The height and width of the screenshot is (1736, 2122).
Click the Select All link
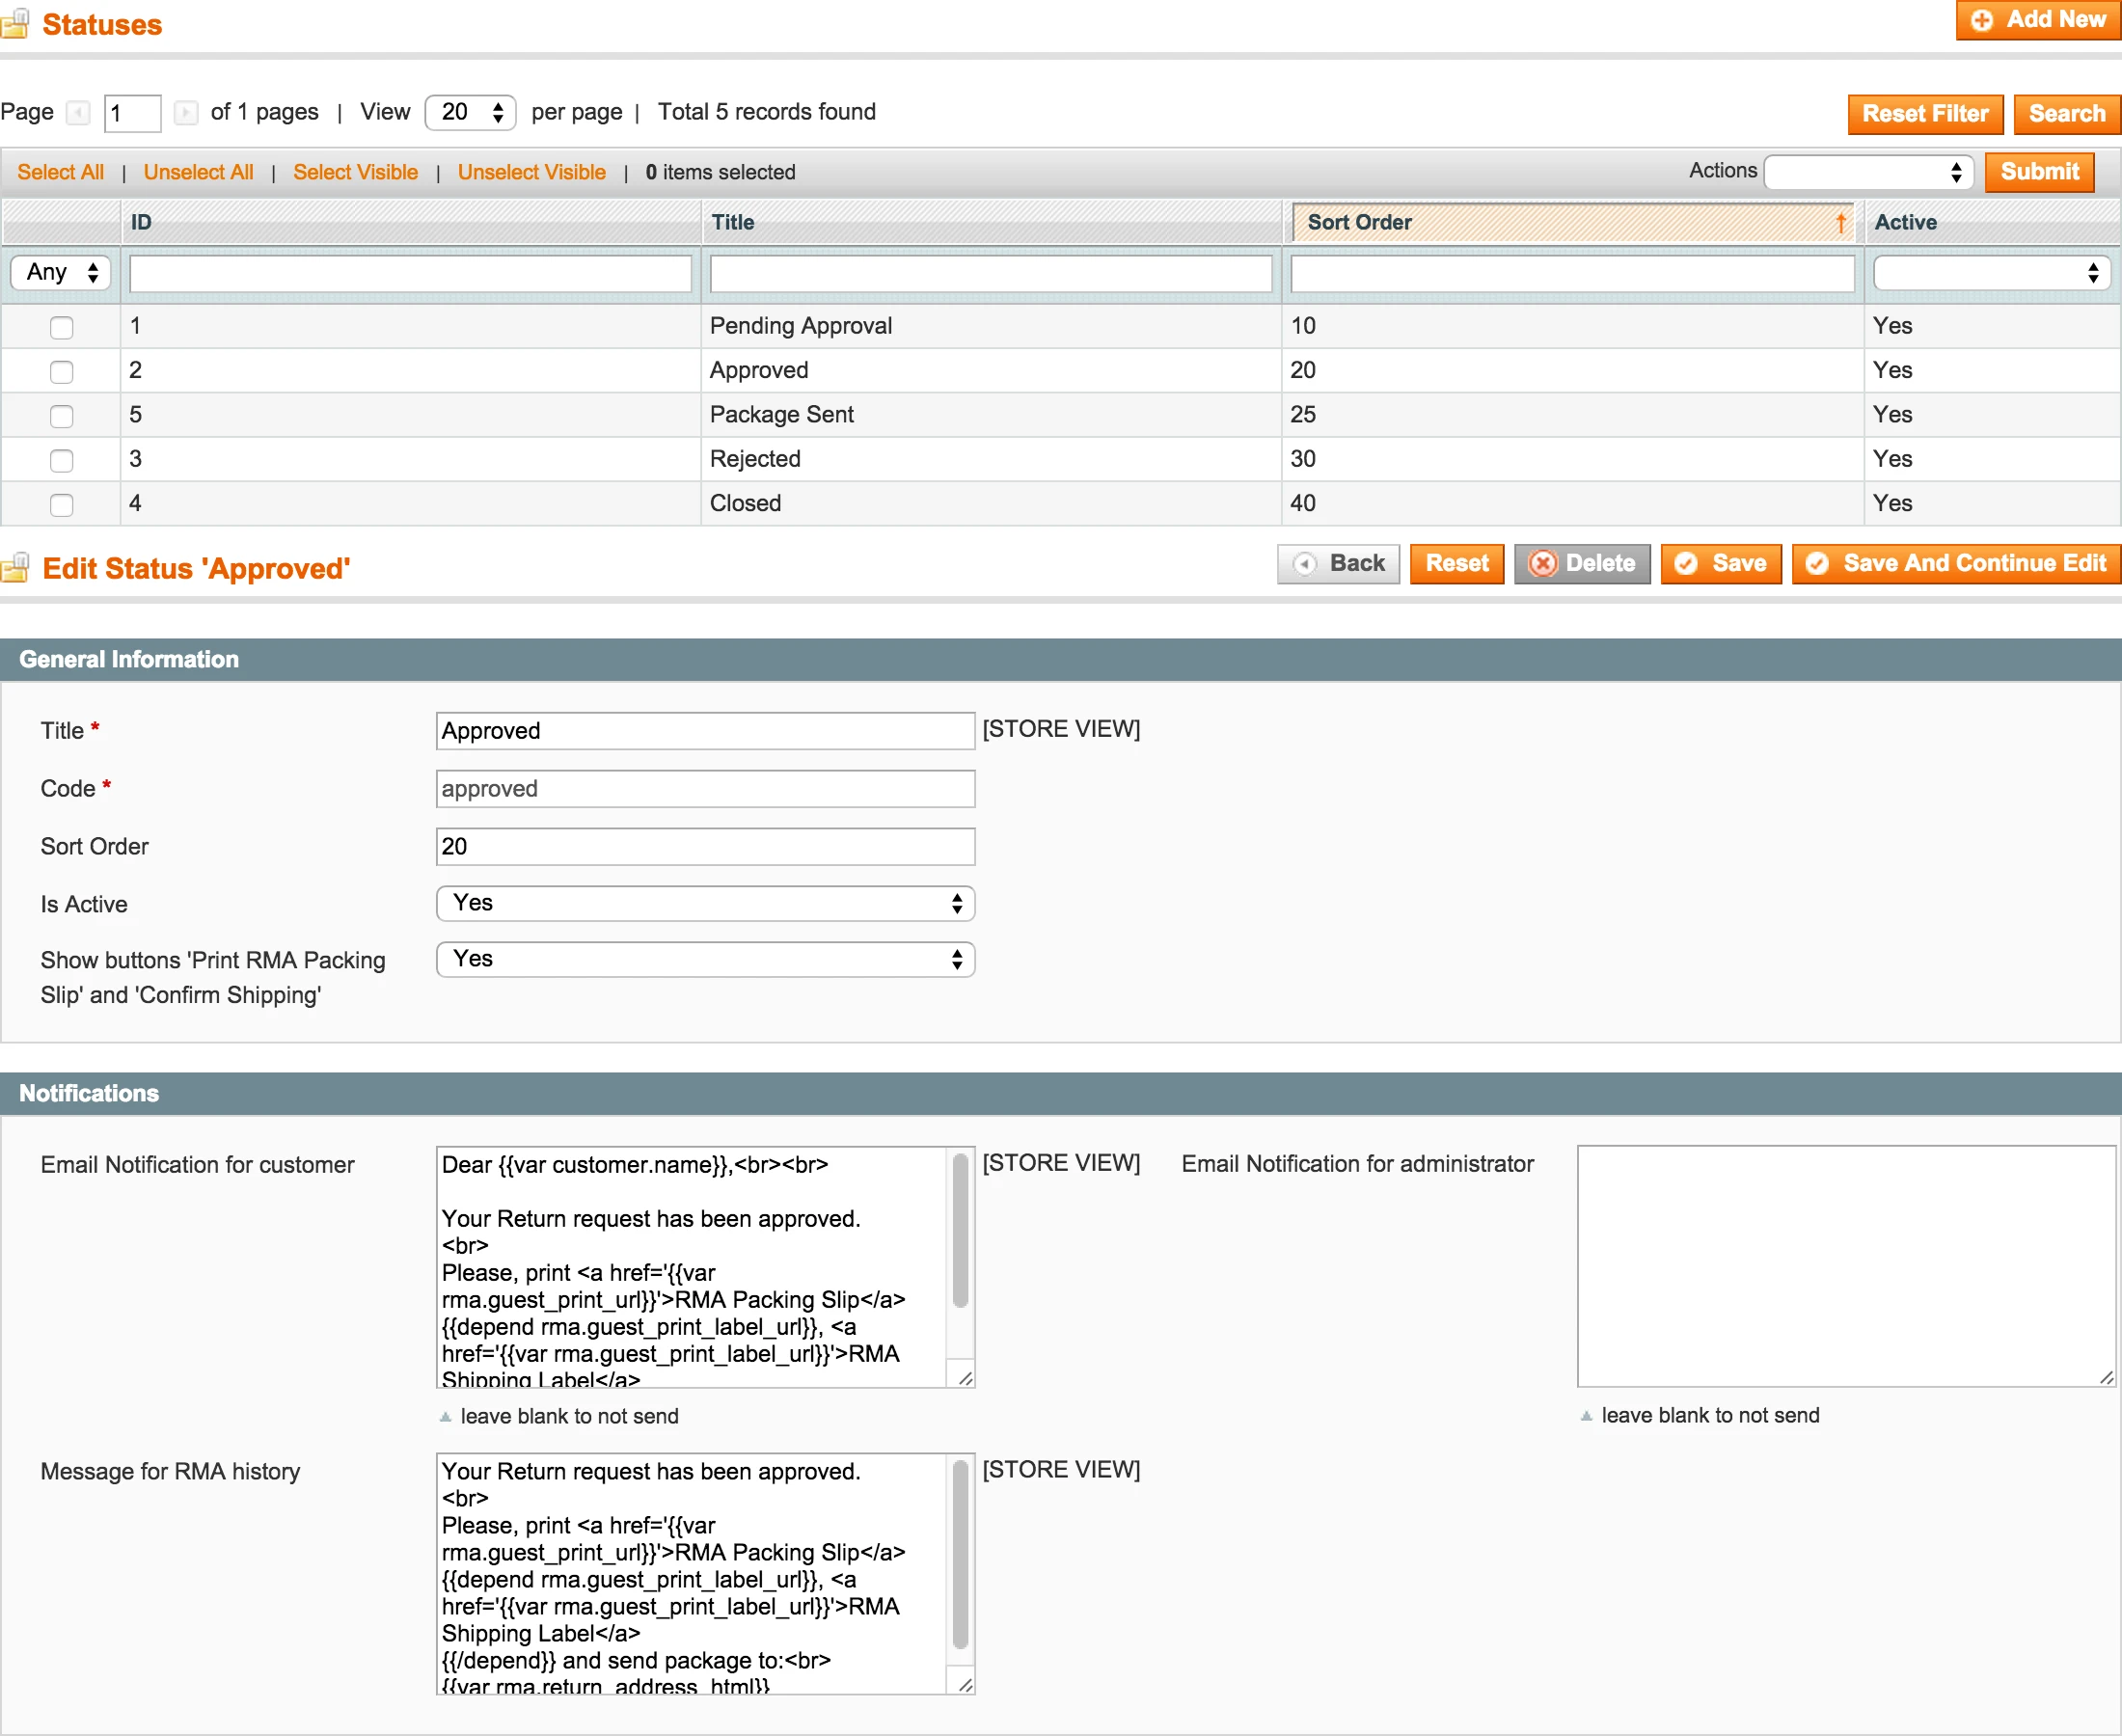tap(60, 172)
